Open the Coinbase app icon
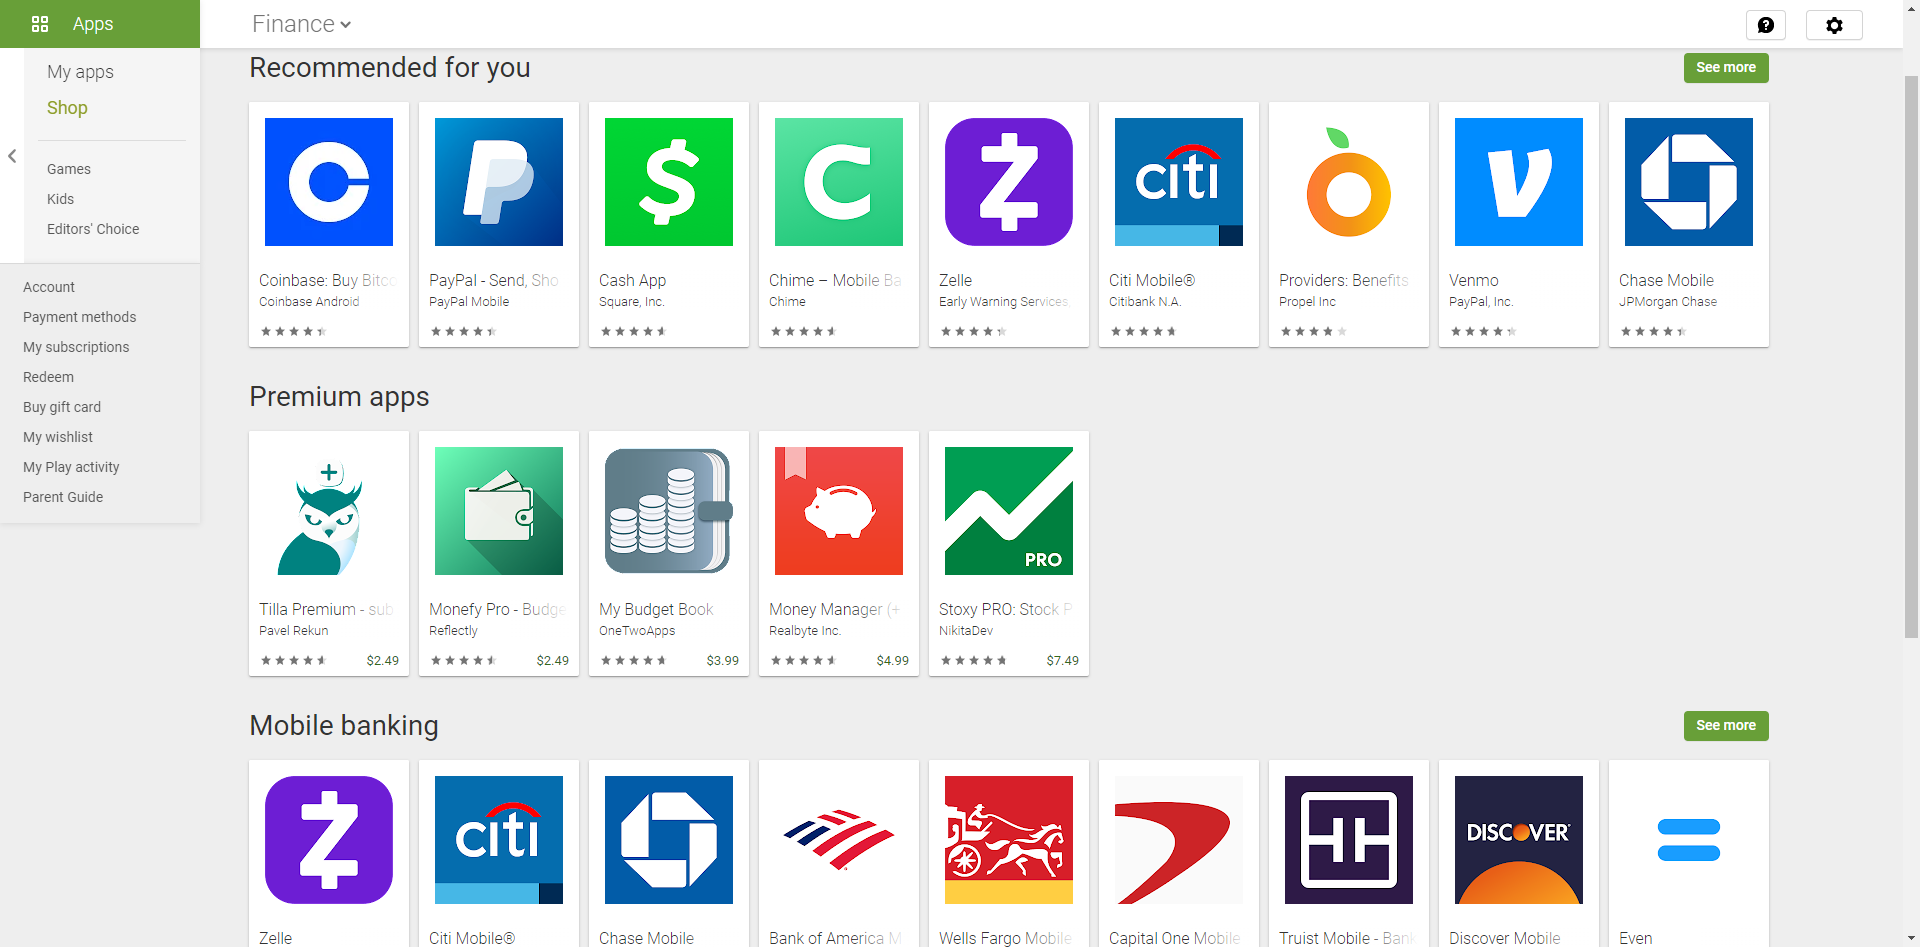This screenshot has width=1920, height=947. [328, 181]
